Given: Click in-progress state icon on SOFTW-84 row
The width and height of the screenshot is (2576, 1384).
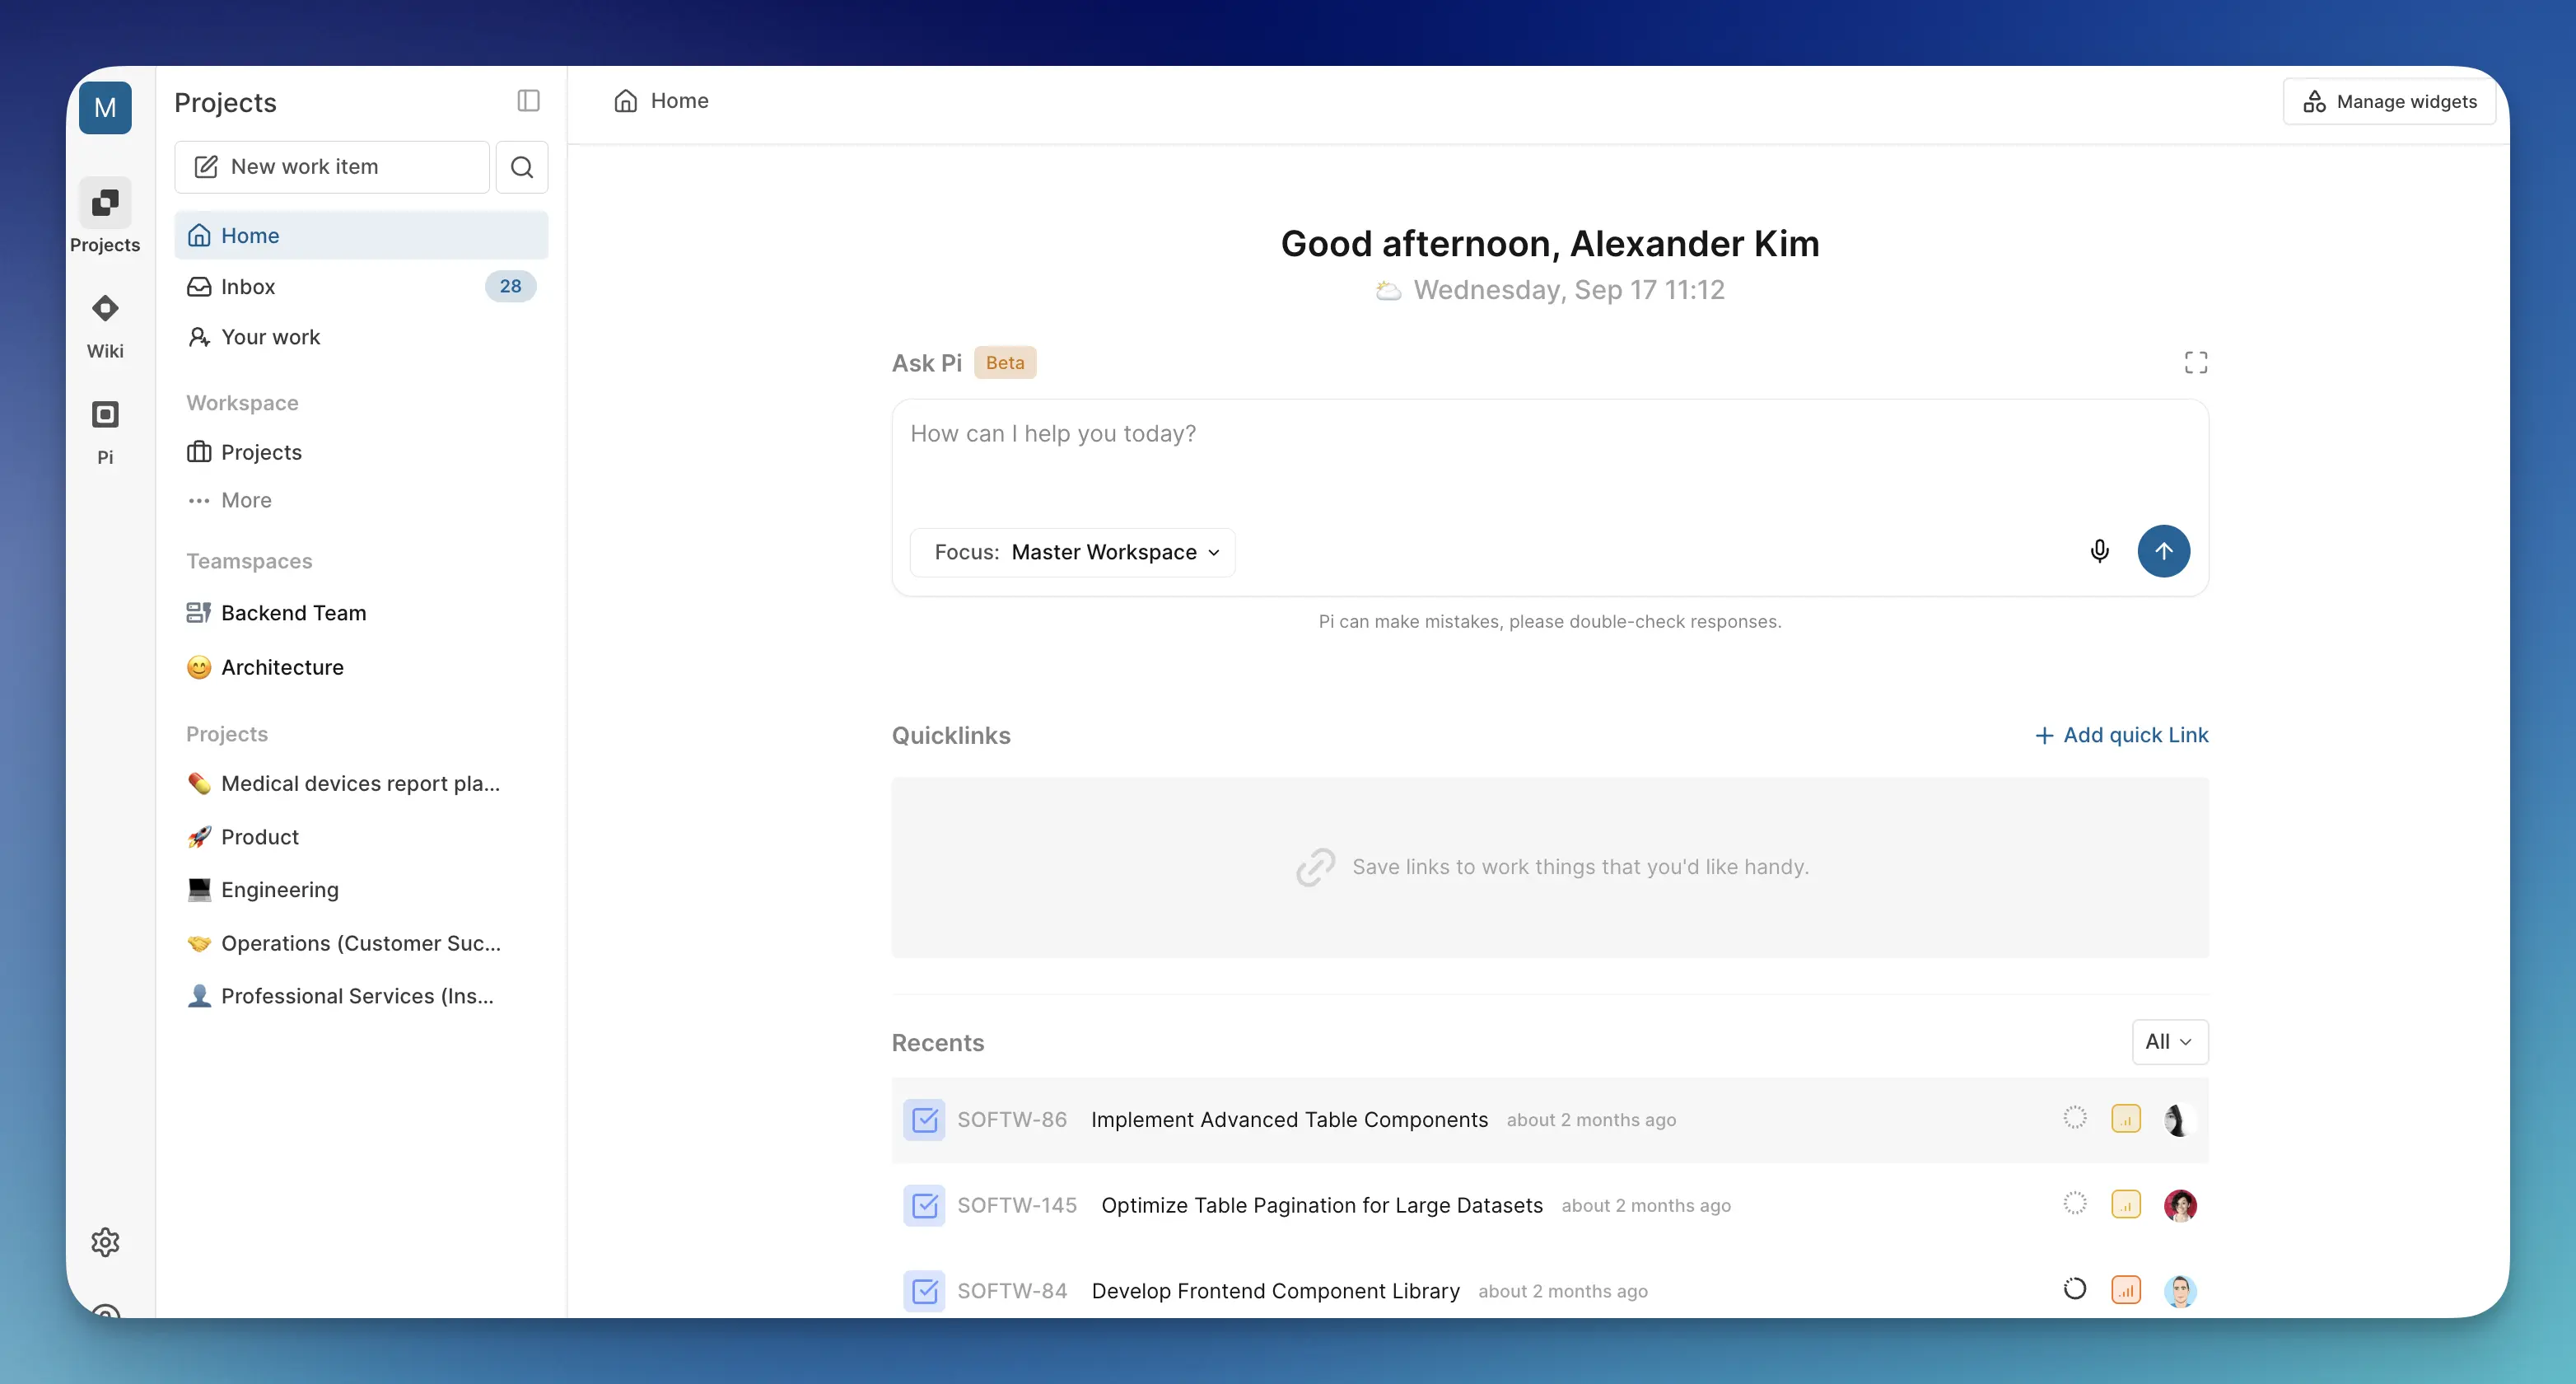Looking at the screenshot, I should pyautogui.click(x=2075, y=1289).
